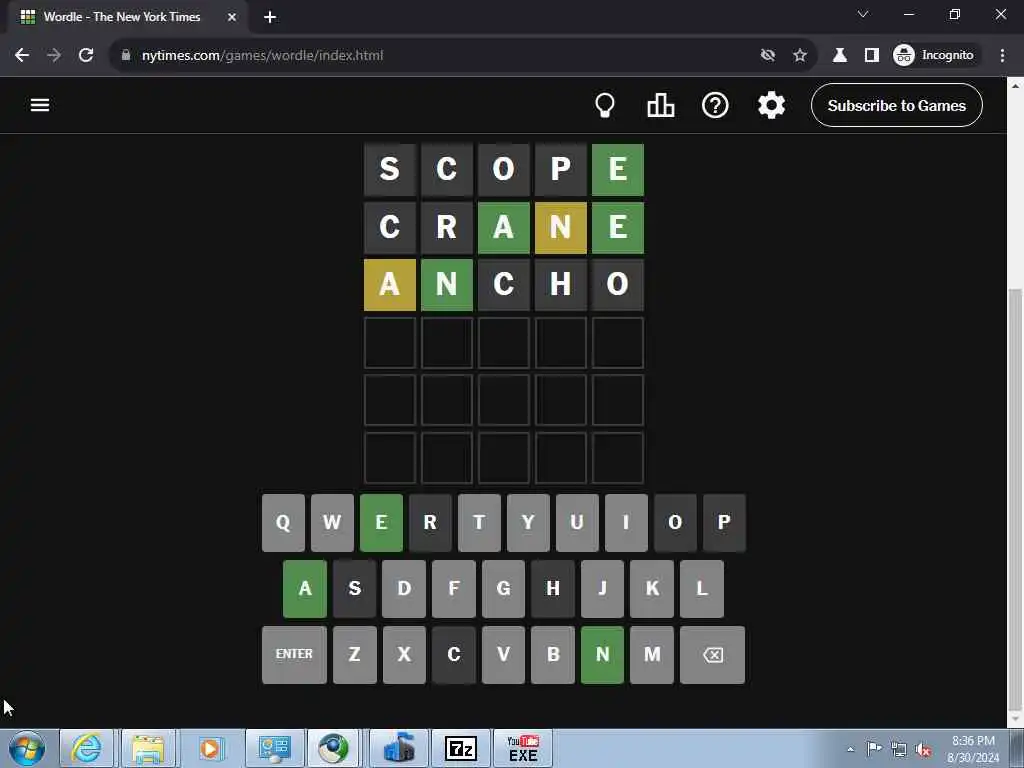The height and width of the screenshot is (768, 1024).
Task: Open a new browser tab
Action: pyautogui.click(x=270, y=17)
